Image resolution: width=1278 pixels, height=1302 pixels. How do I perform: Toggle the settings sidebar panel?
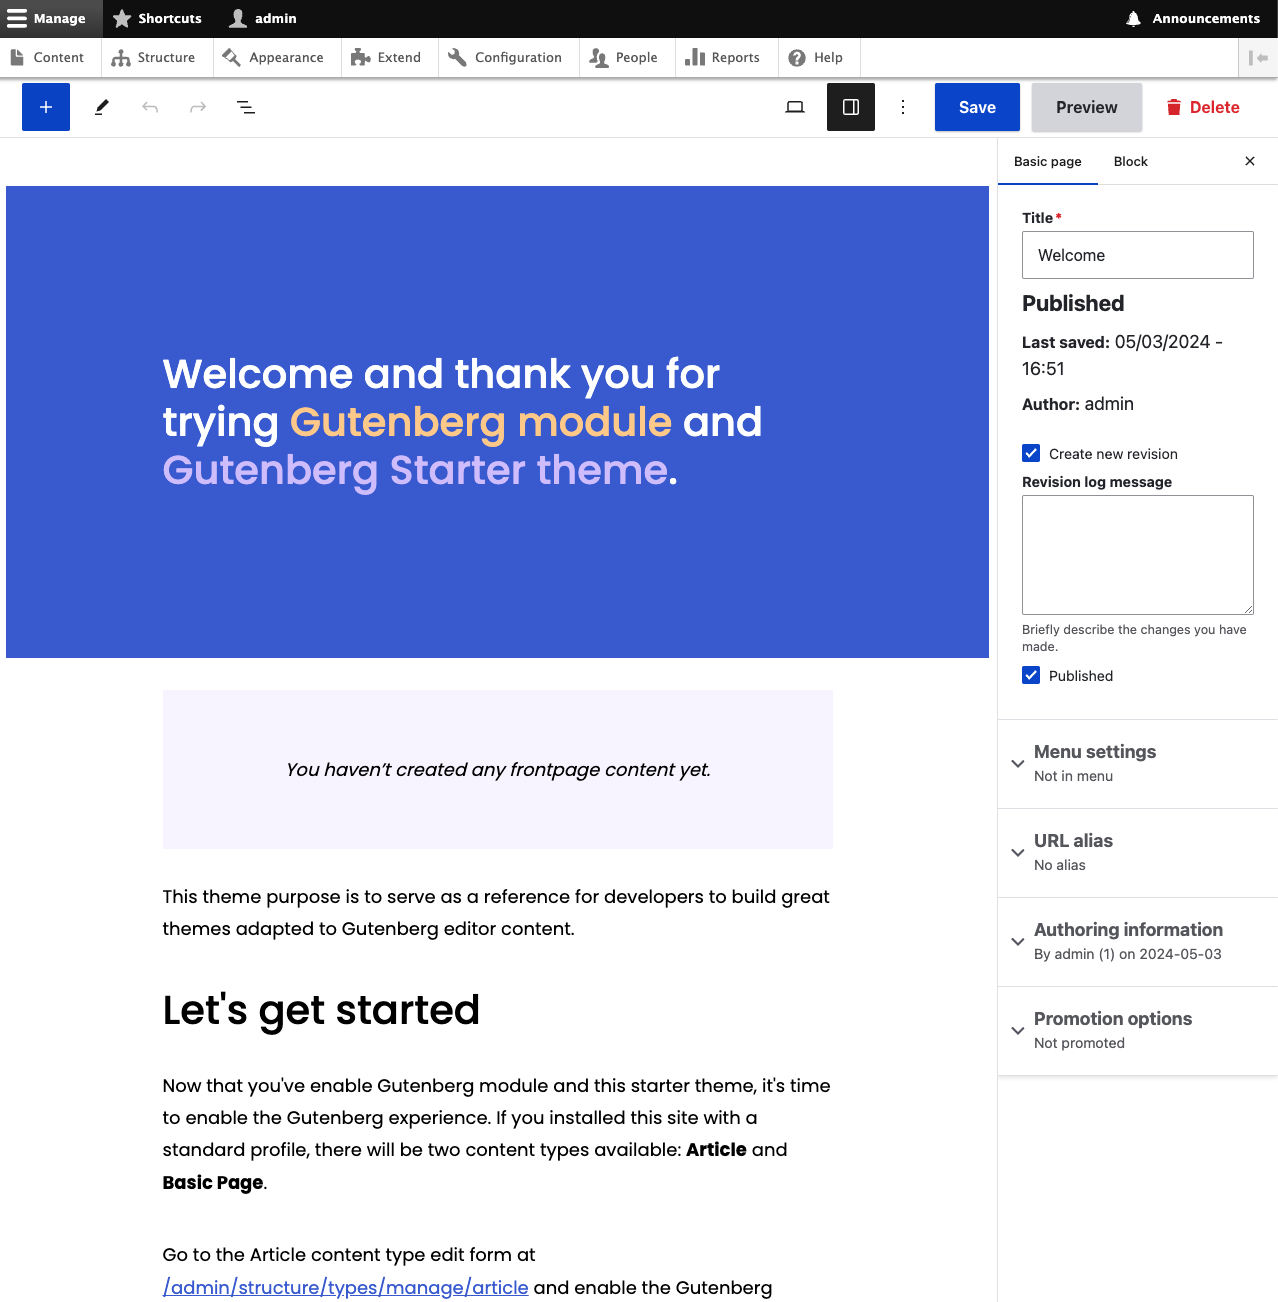click(x=850, y=107)
